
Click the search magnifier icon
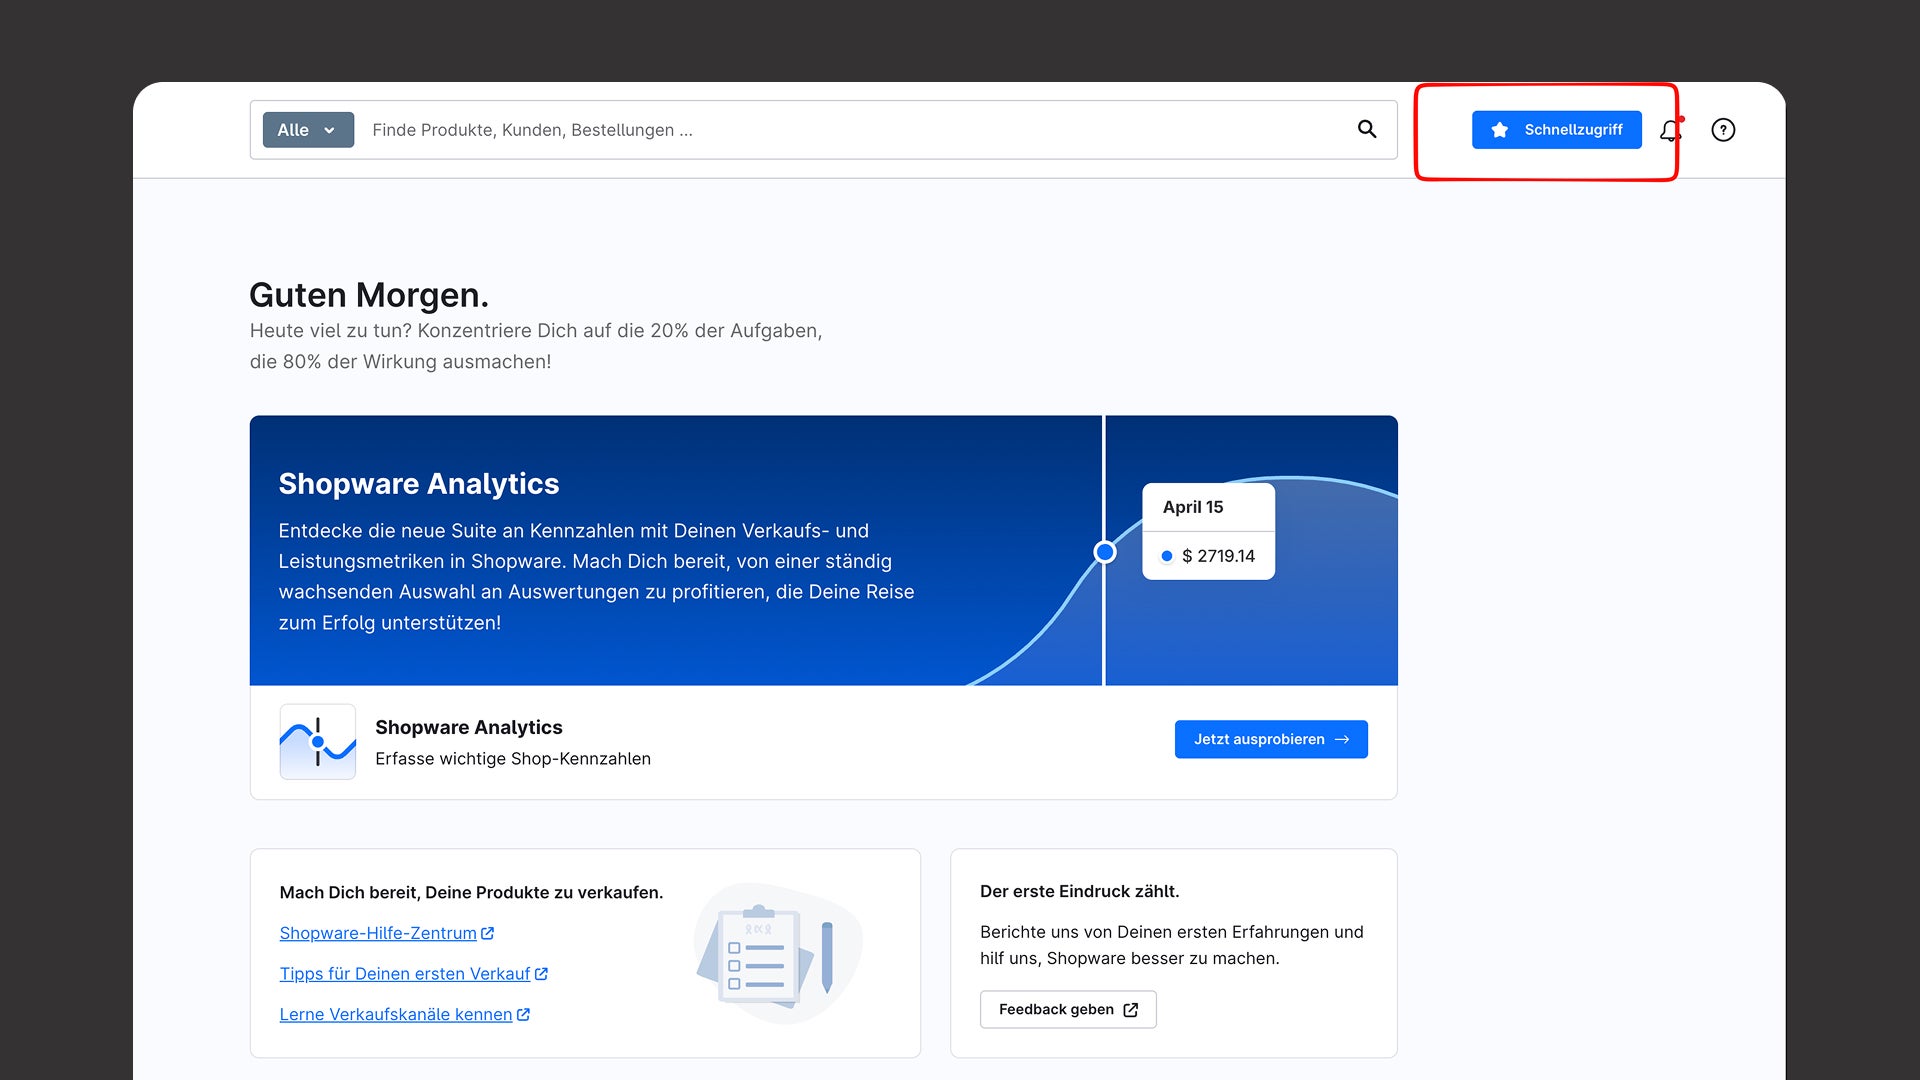[x=1367, y=129]
